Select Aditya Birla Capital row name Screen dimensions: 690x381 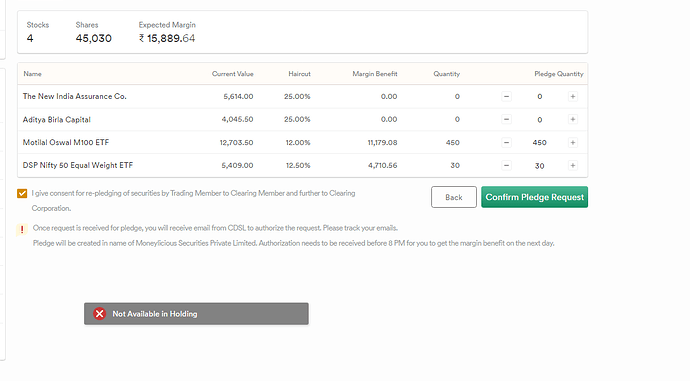(56, 120)
